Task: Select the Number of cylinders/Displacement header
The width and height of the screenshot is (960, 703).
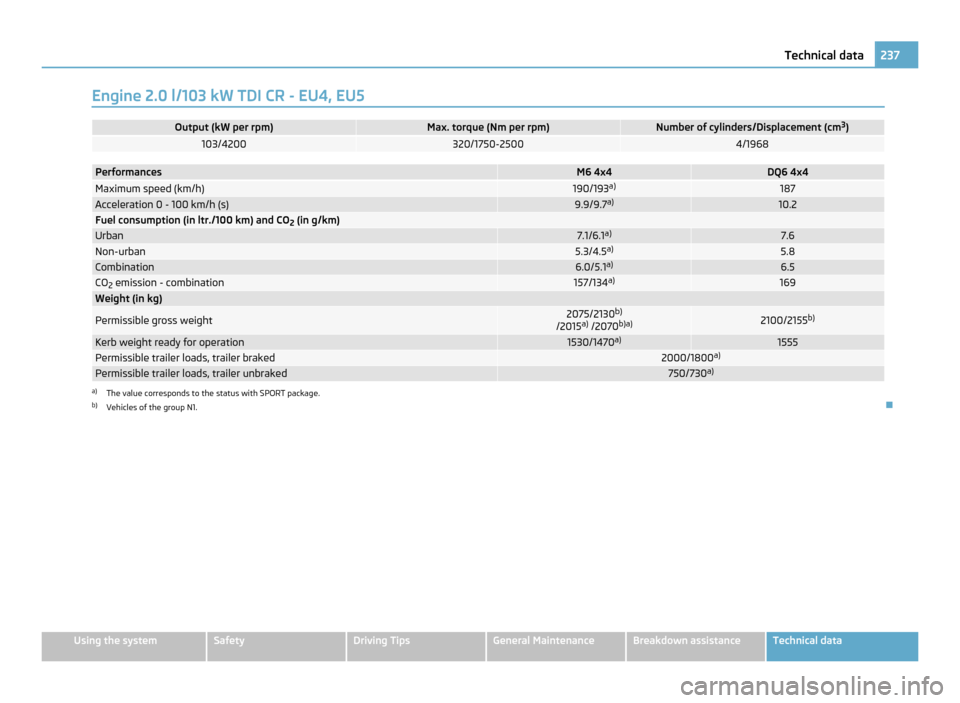Action: [x=752, y=127]
